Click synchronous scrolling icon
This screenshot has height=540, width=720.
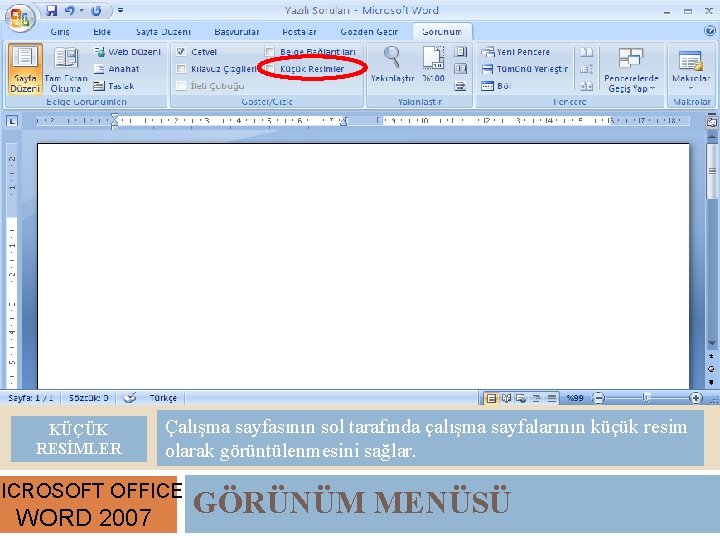click(x=586, y=69)
